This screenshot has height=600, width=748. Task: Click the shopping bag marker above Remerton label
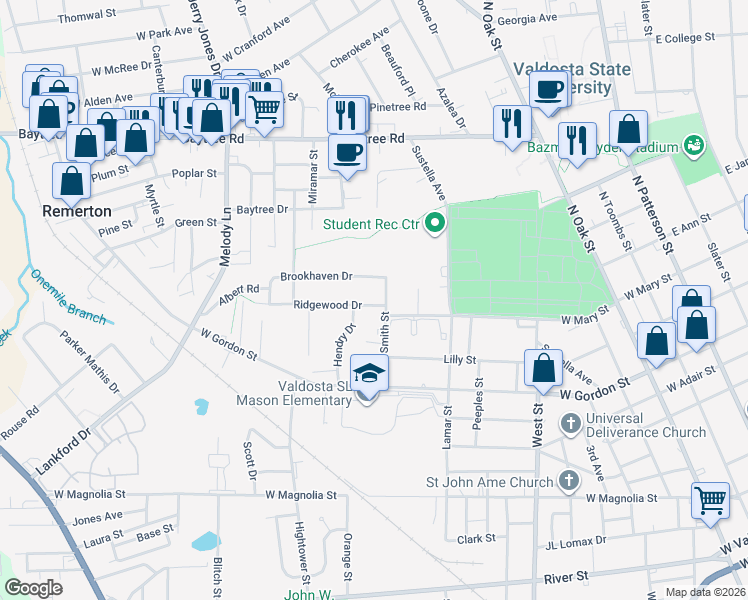(x=72, y=182)
